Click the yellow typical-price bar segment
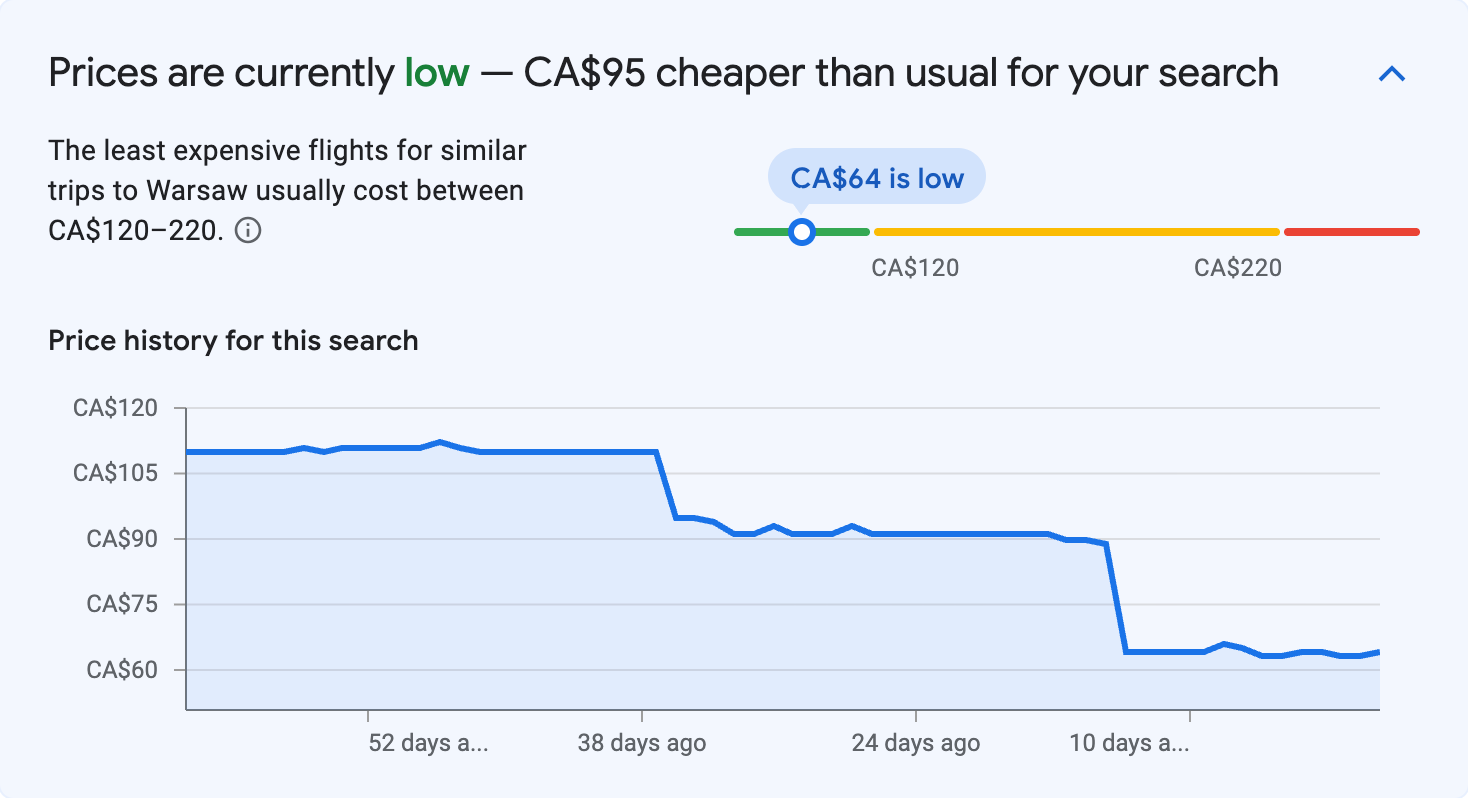Viewport: 1468px width, 798px height. tap(1075, 231)
